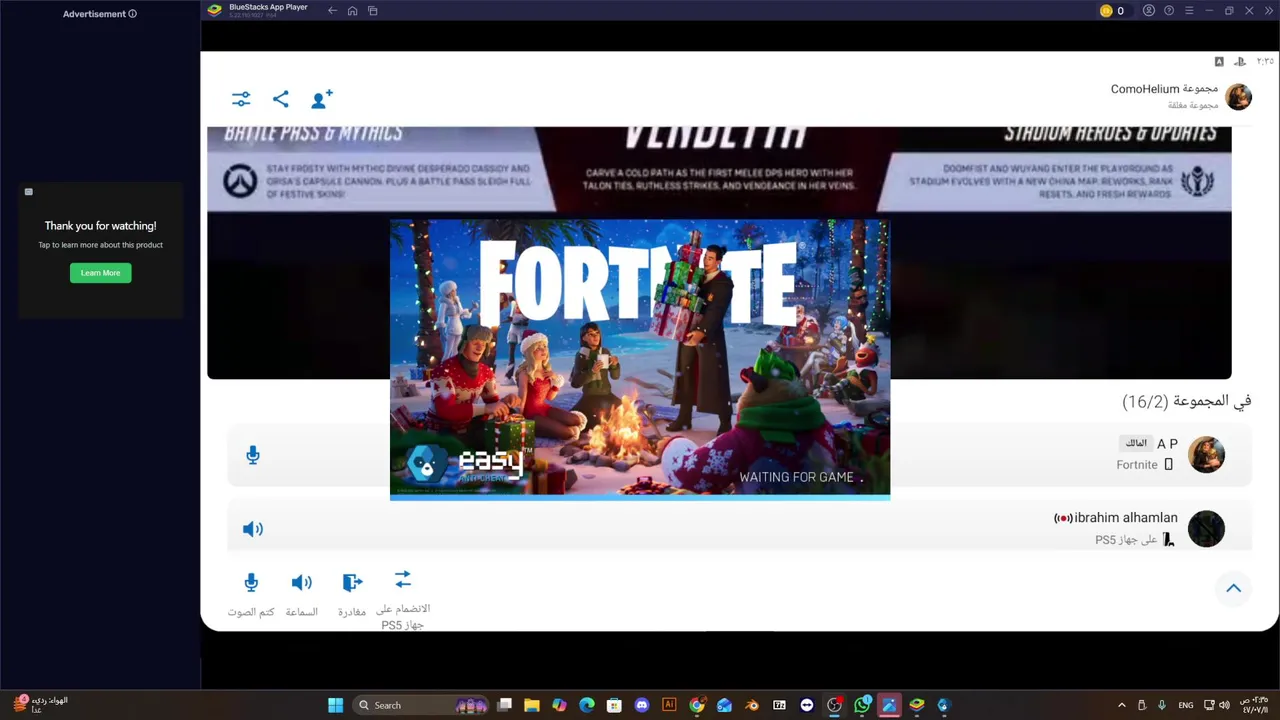The height and width of the screenshot is (720, 1280).
Task: Open BlueStacks recent apps icon
Action: click(372, 11)
